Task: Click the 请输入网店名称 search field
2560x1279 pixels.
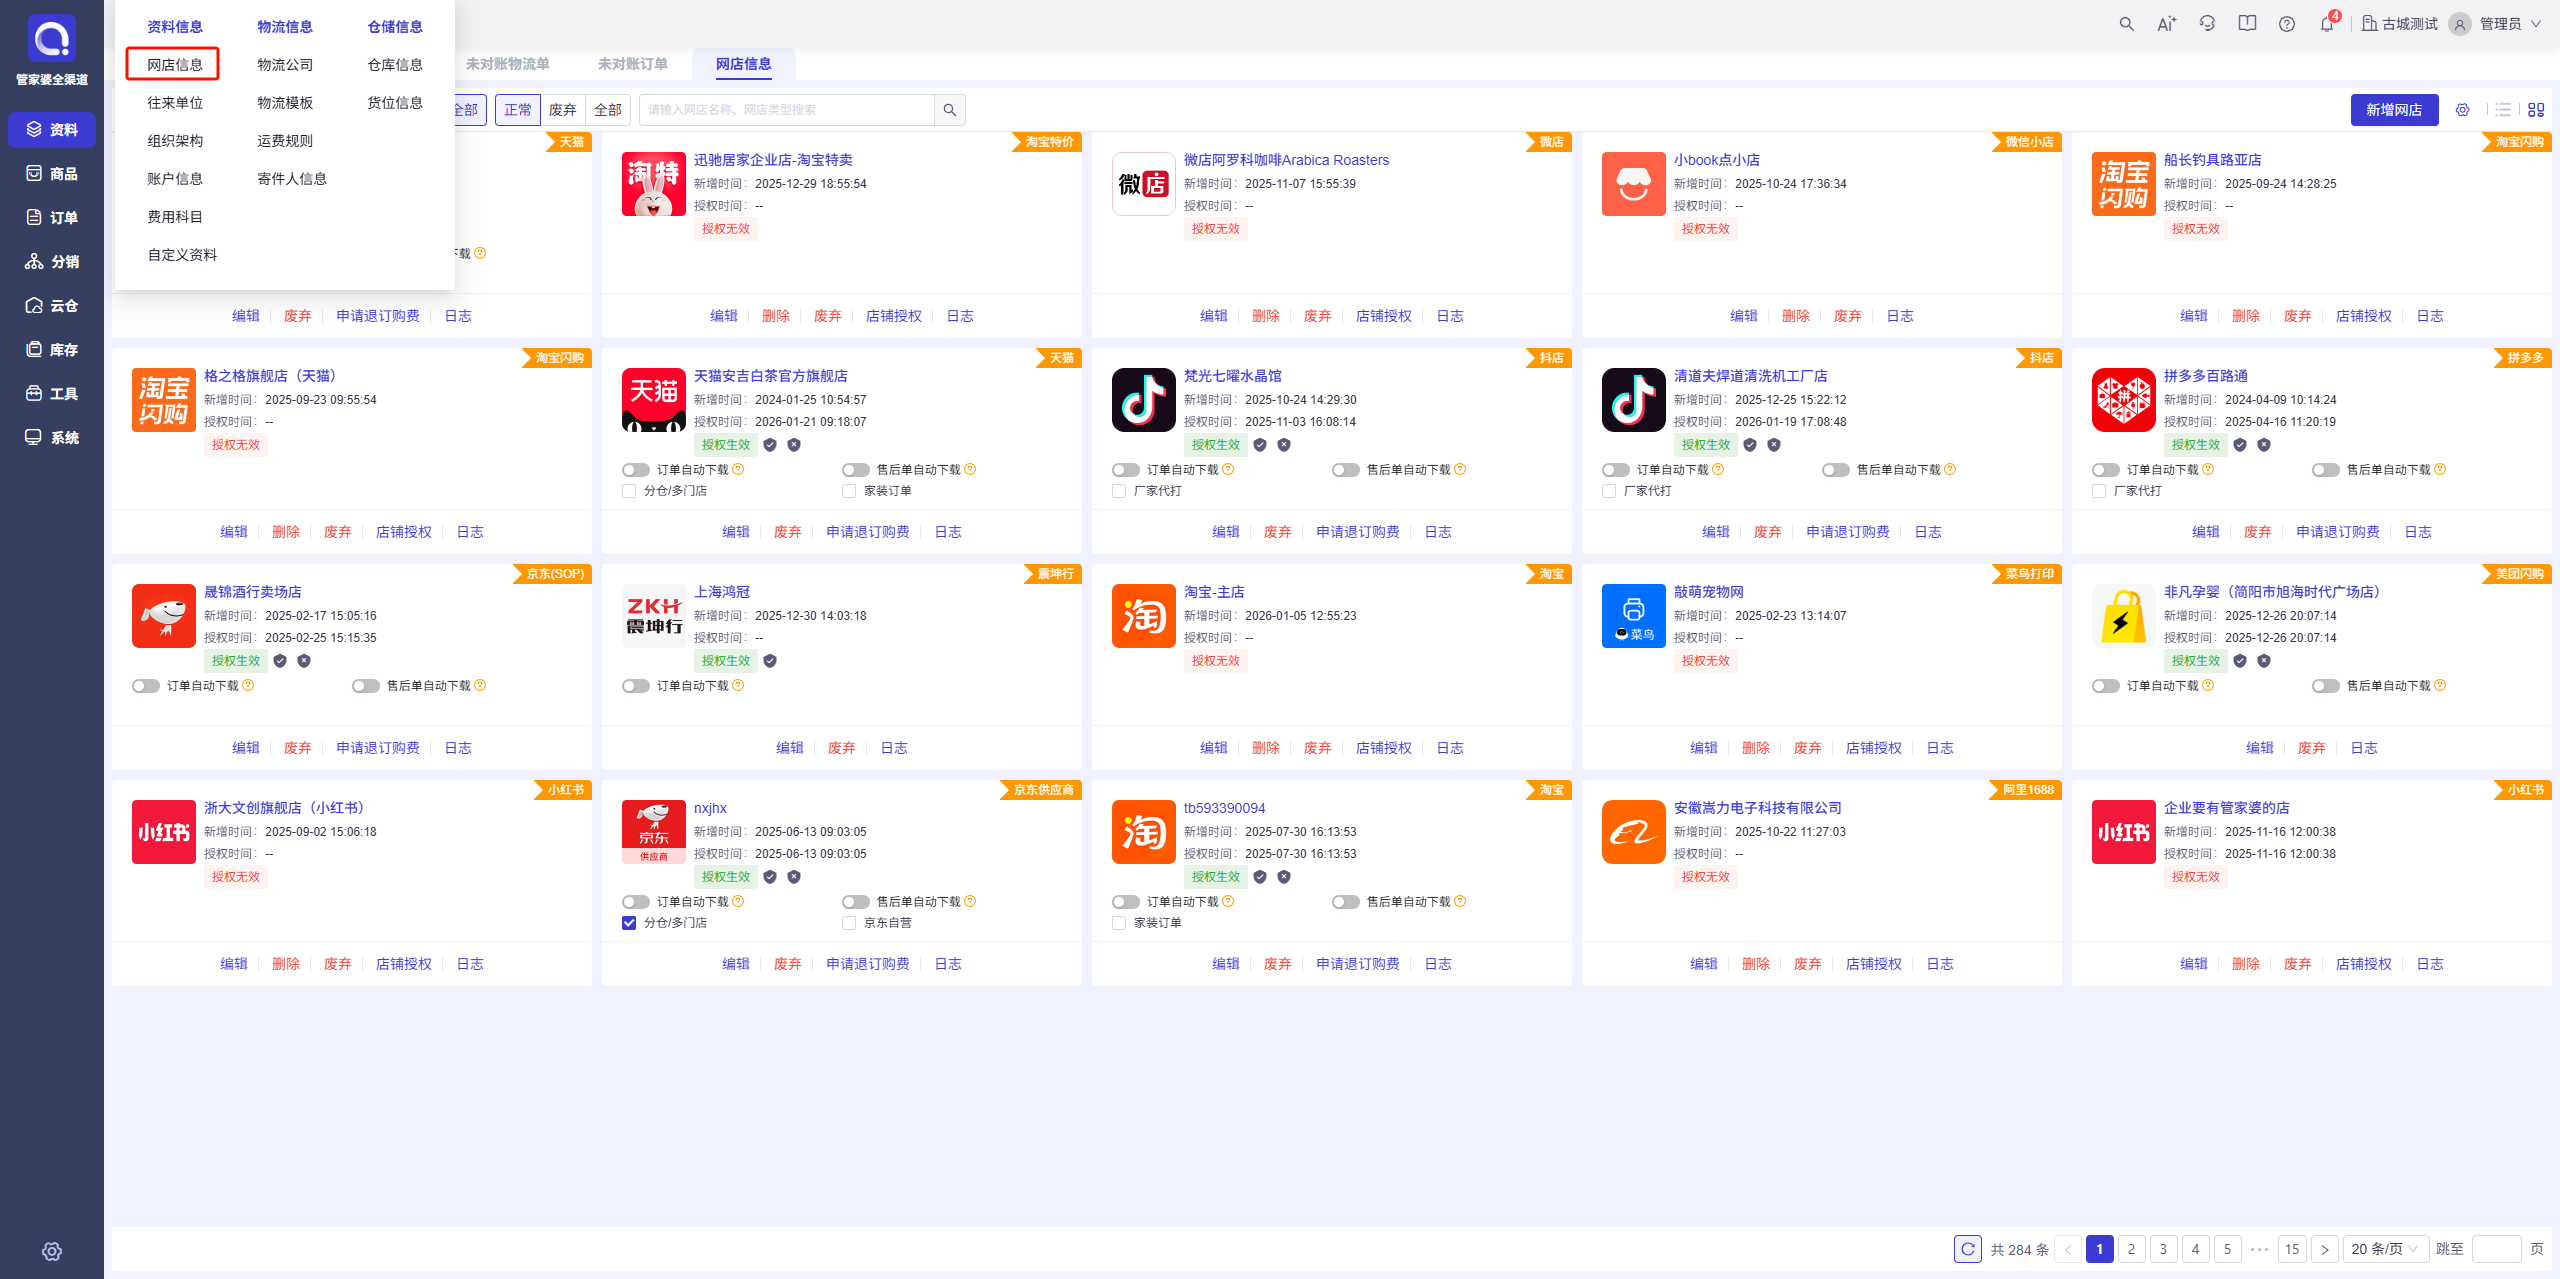Action: [787, 110]
